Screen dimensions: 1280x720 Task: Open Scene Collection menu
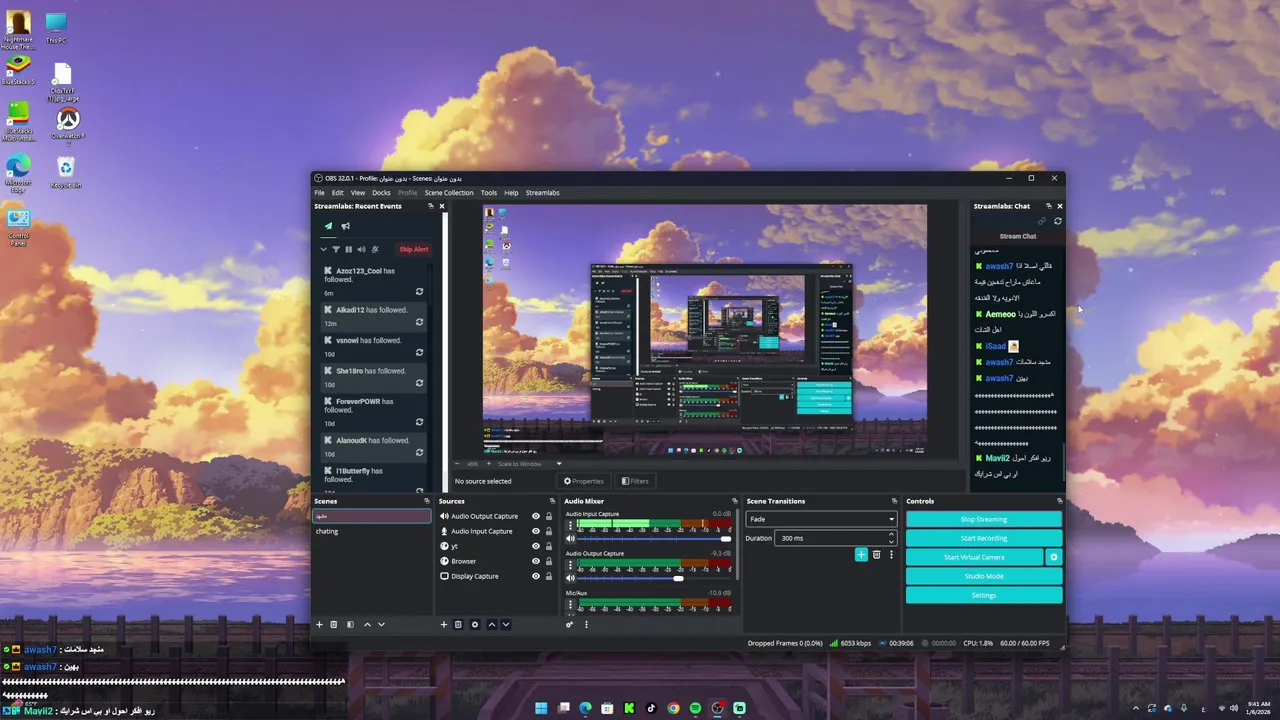[x=449, y=193]
